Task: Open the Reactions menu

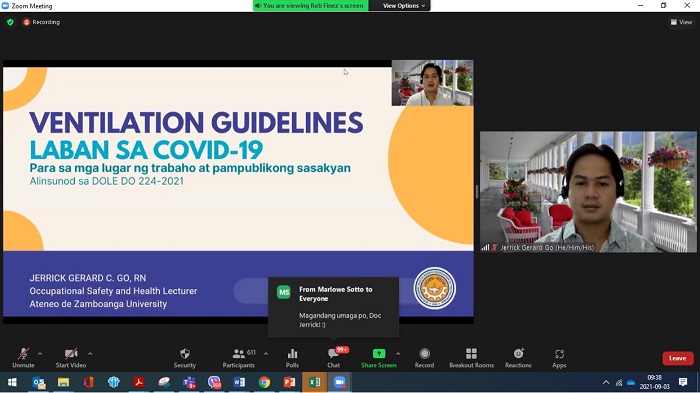Action: coord(518,358)
